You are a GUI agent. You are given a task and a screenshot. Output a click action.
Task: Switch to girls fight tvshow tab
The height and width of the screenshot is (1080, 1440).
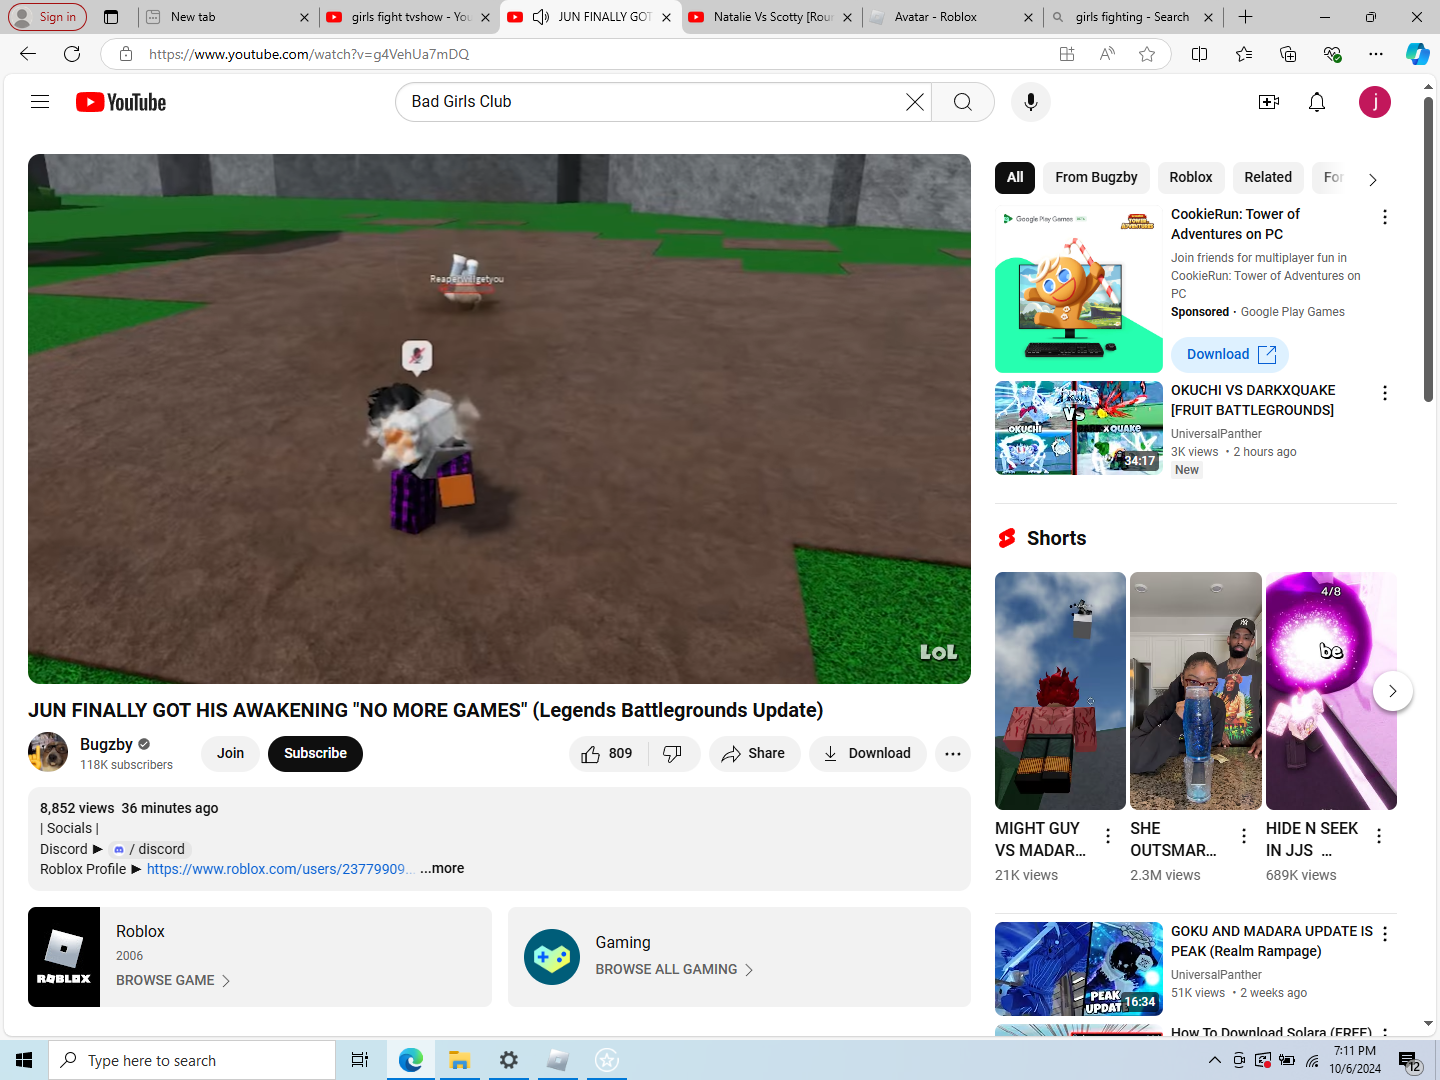[408, 17]
